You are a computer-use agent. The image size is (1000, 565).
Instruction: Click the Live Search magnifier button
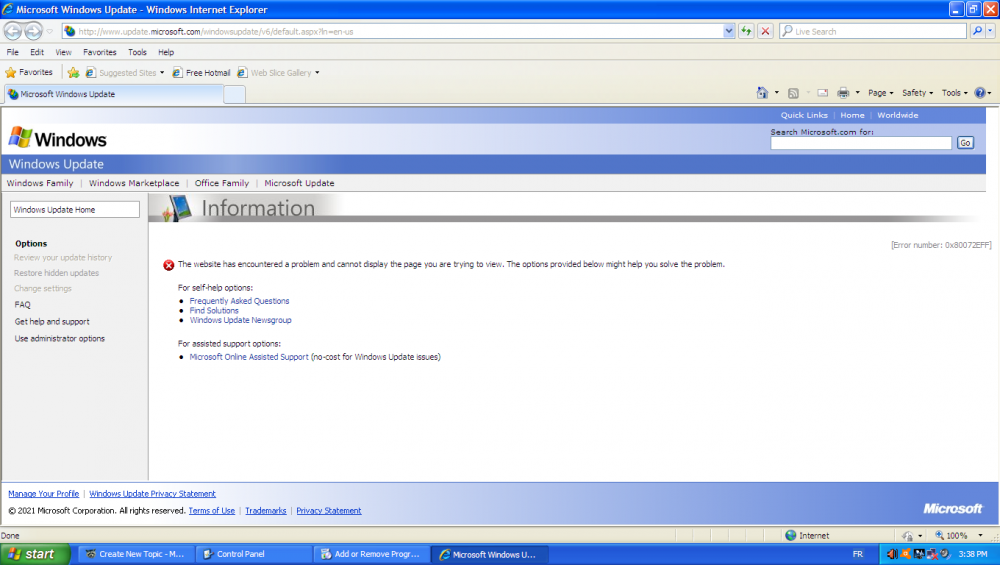coord(977,31)
